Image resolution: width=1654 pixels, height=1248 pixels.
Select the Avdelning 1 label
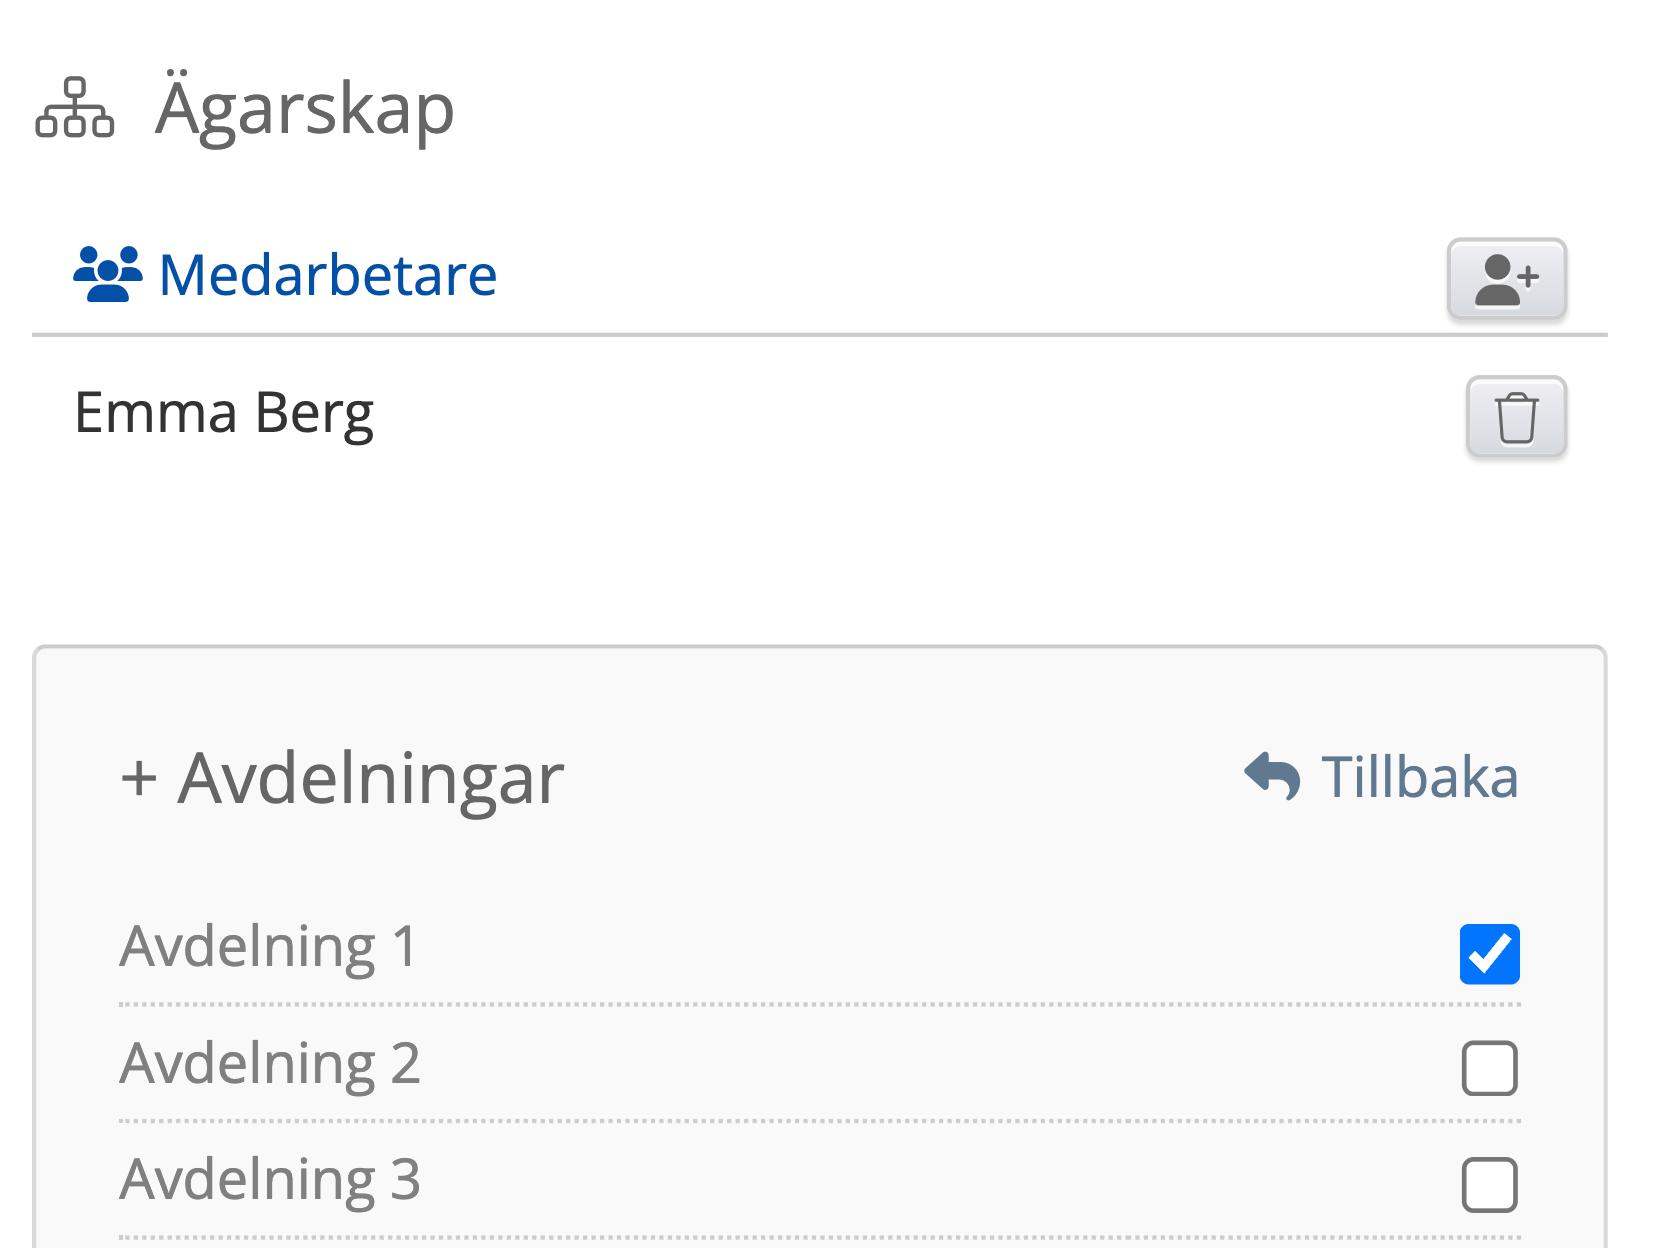pyautogui.click(x=268, y=946)
